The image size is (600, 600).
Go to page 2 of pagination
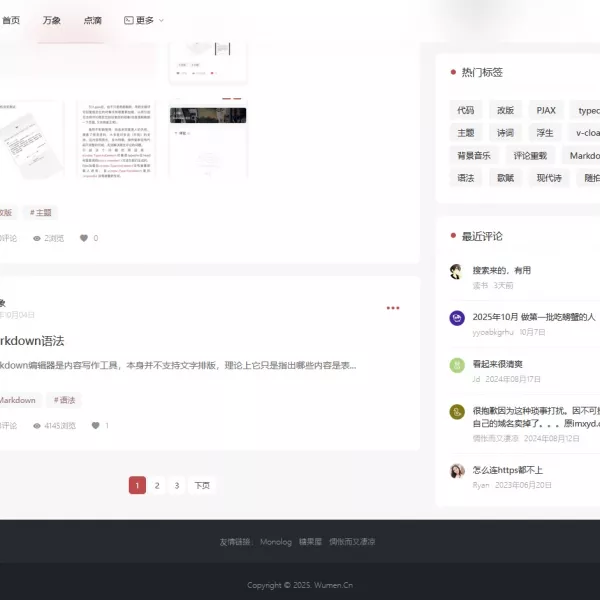coord(157,485)
